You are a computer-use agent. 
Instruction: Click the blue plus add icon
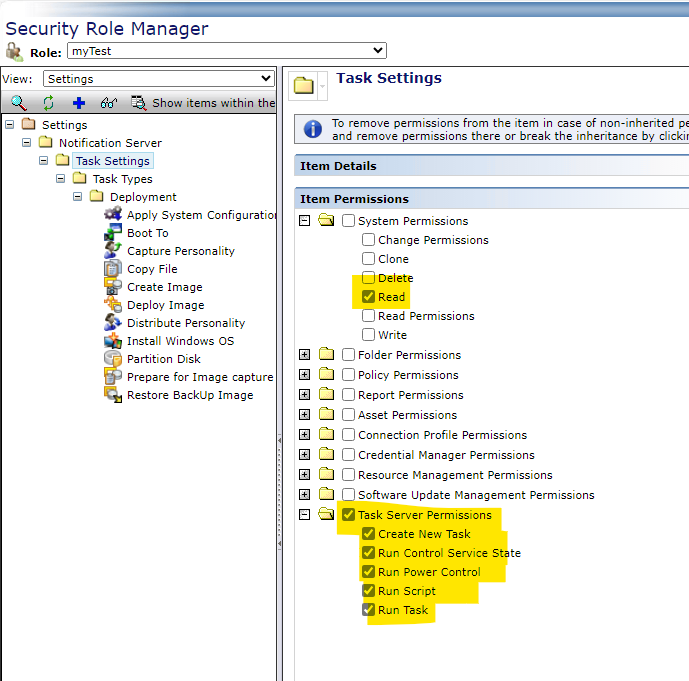click(79, 102)
